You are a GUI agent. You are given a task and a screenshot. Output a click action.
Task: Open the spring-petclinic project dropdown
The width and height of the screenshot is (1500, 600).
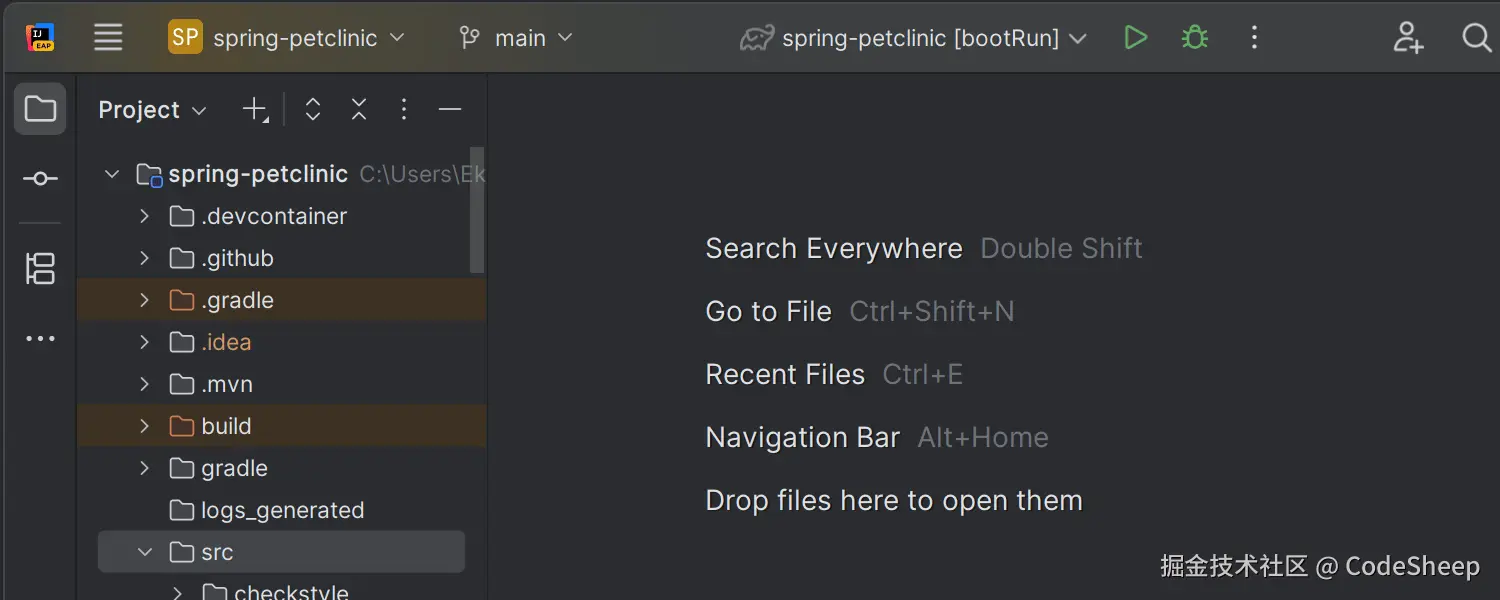pos(287,38)
